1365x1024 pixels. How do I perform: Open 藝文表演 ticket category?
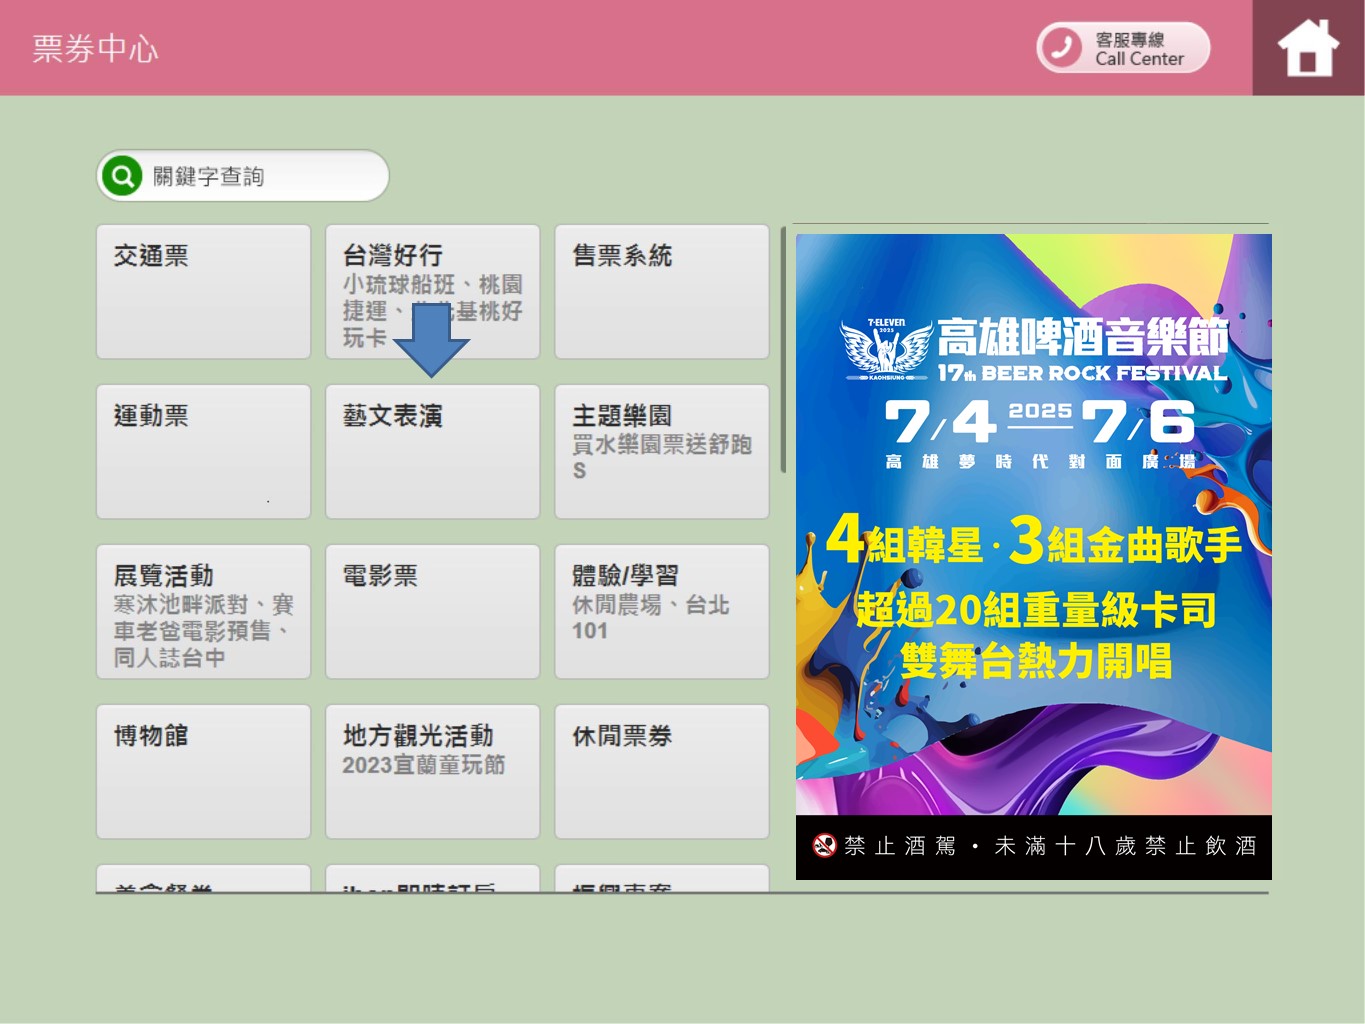pyautogui.click(x=432, y=451)
